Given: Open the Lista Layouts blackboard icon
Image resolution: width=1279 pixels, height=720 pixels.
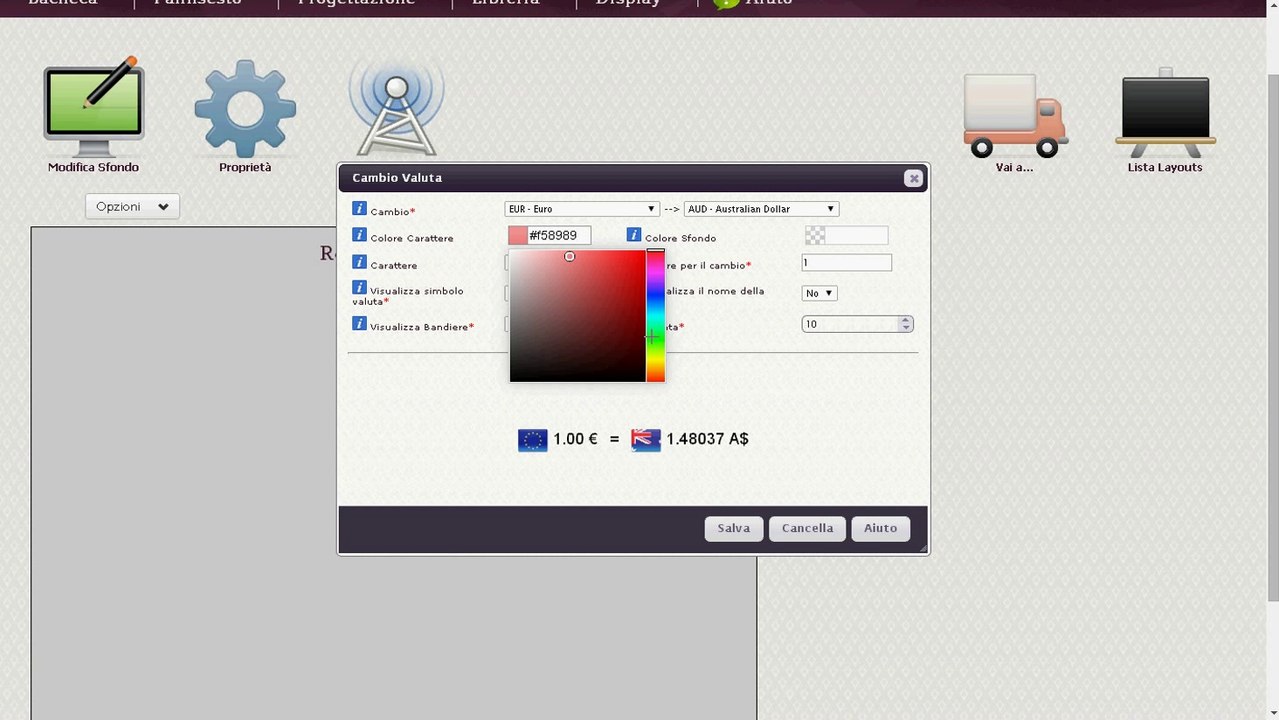Looking at the screenshot, I should coord(1165,112).
